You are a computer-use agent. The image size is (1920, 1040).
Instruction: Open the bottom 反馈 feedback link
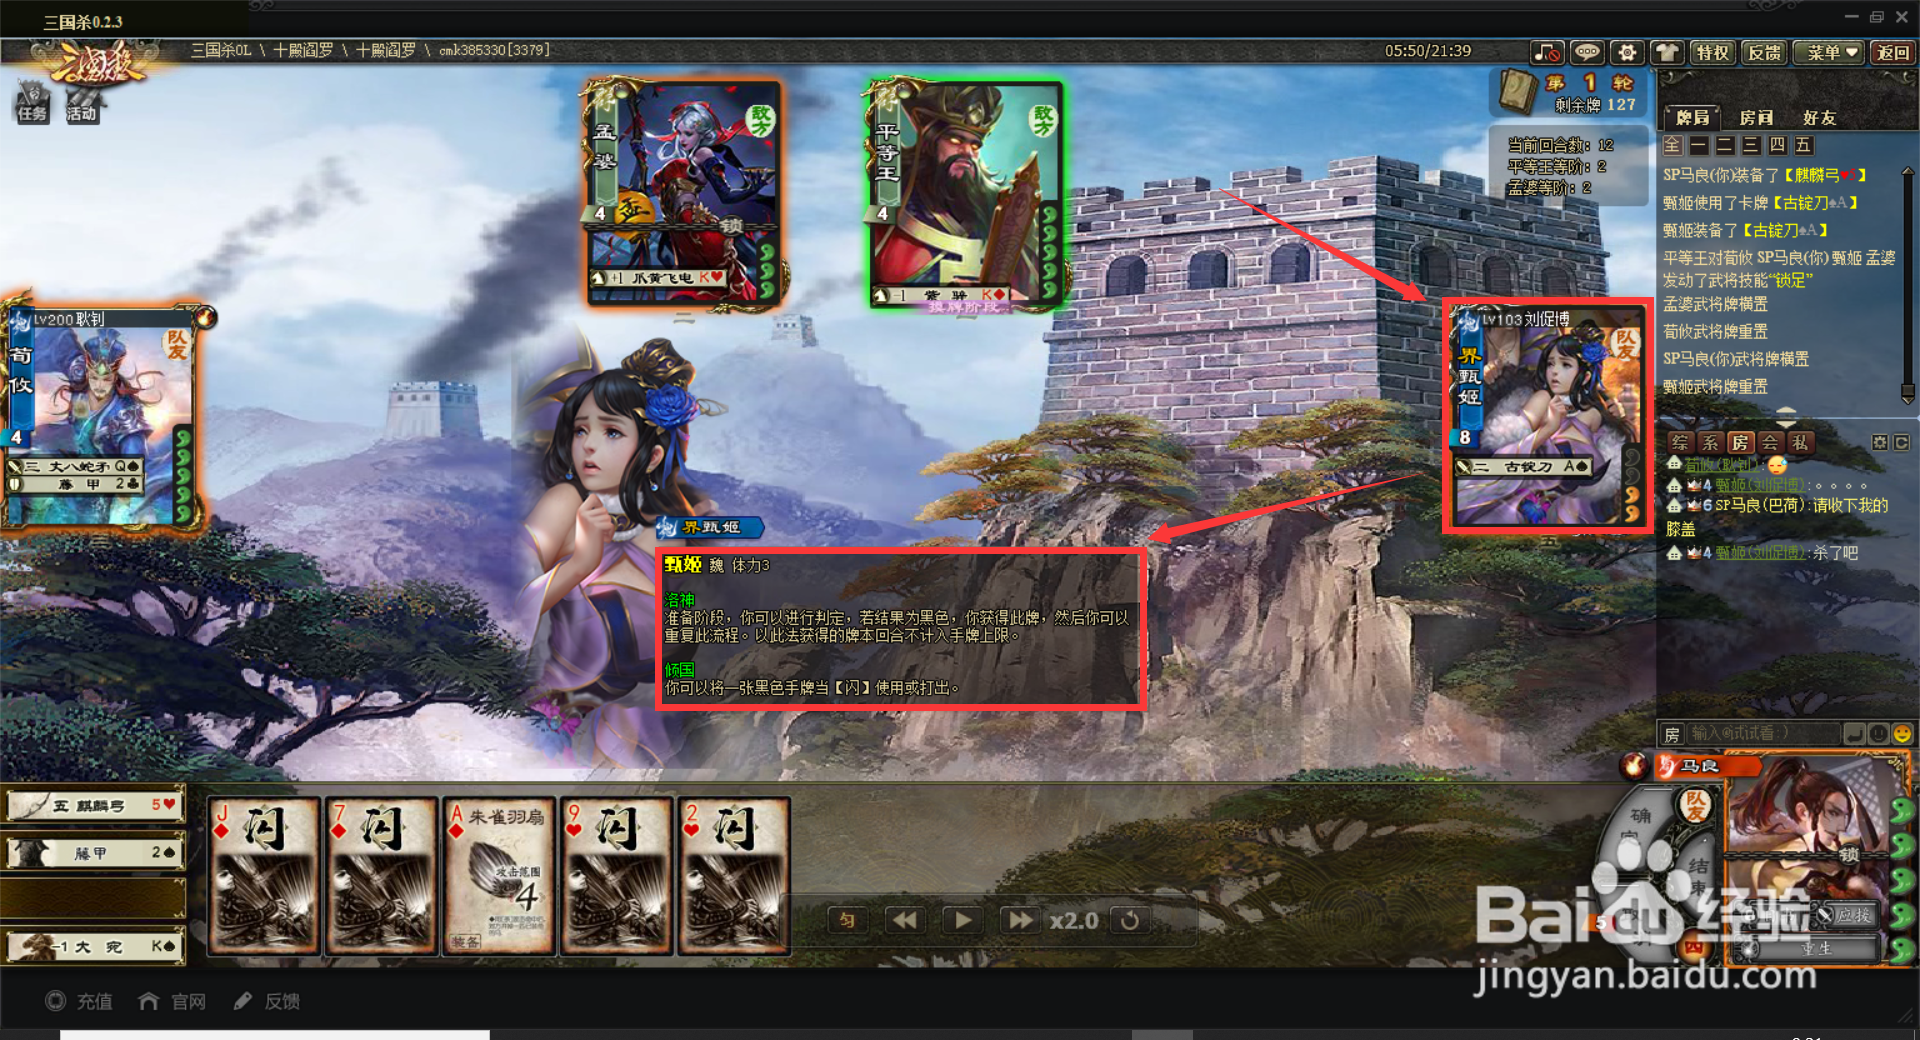[x=267, y=1001]
